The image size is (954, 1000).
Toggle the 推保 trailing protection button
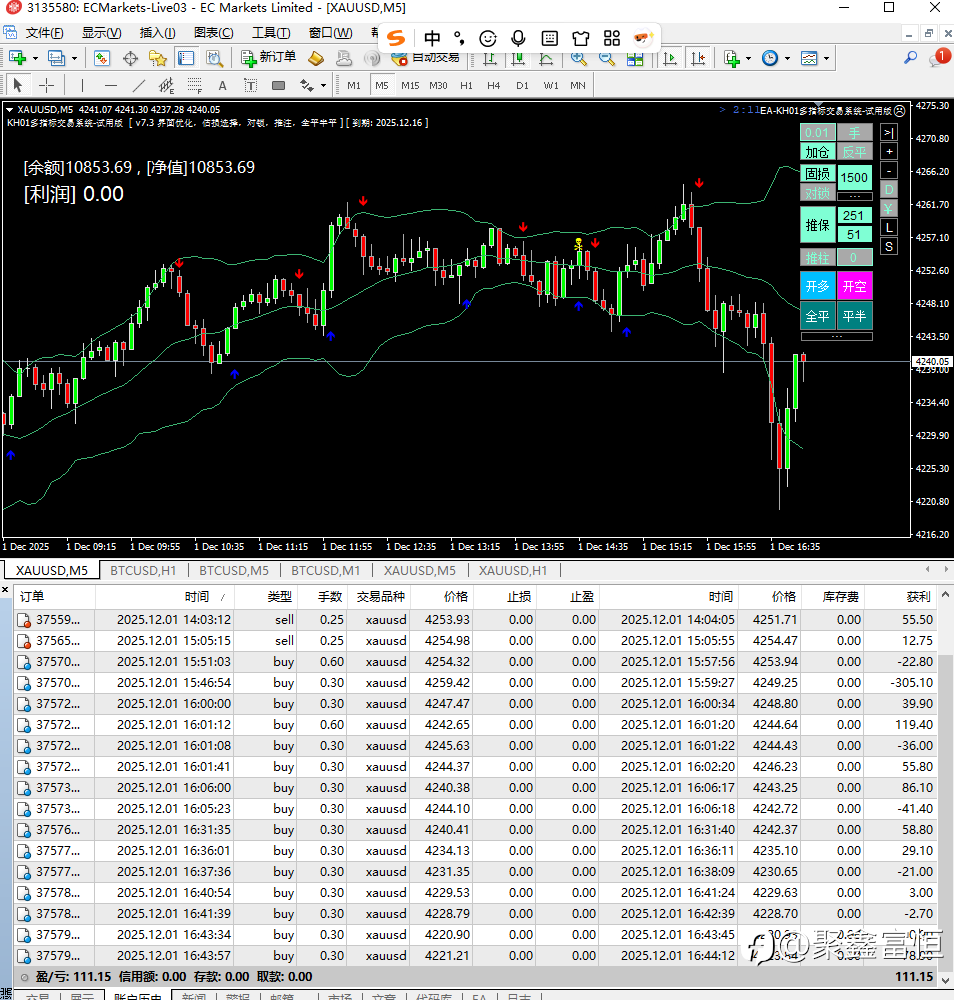point(817,225)
